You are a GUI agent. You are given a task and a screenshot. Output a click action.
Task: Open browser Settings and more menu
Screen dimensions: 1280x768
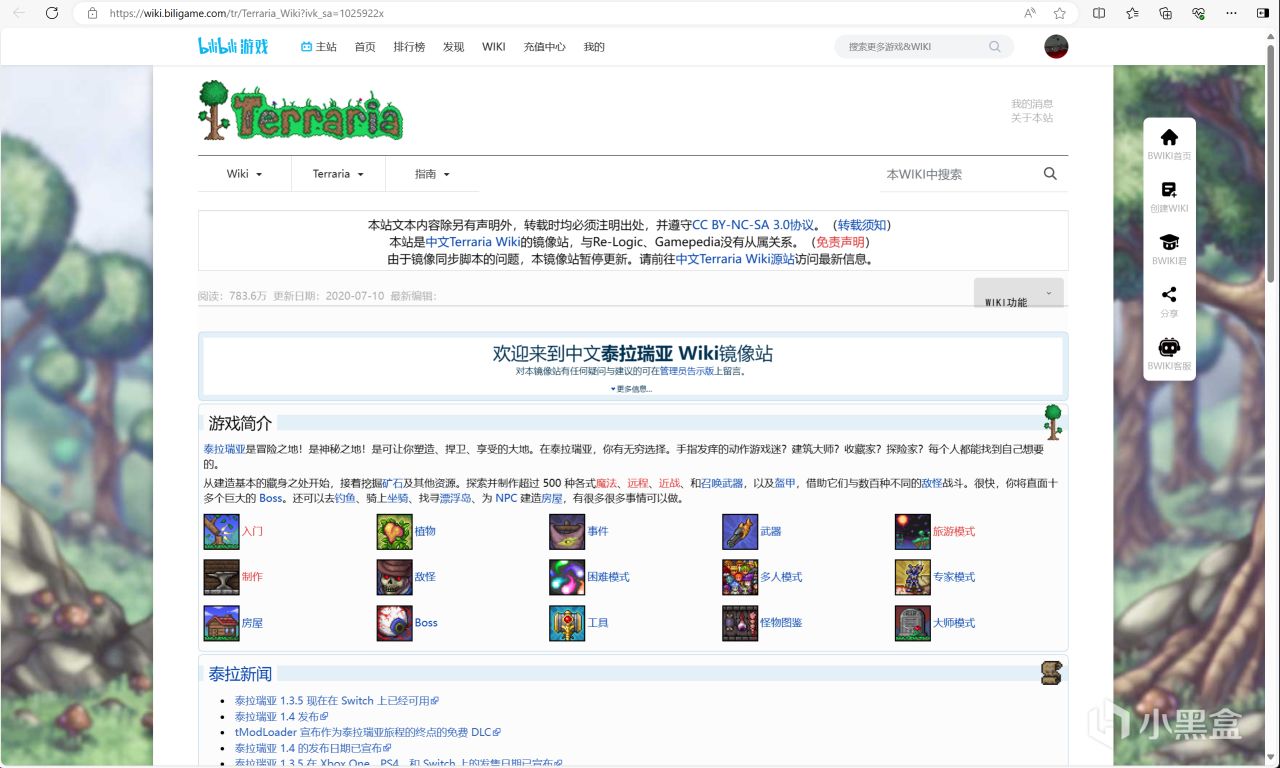tap(1231, 13)
